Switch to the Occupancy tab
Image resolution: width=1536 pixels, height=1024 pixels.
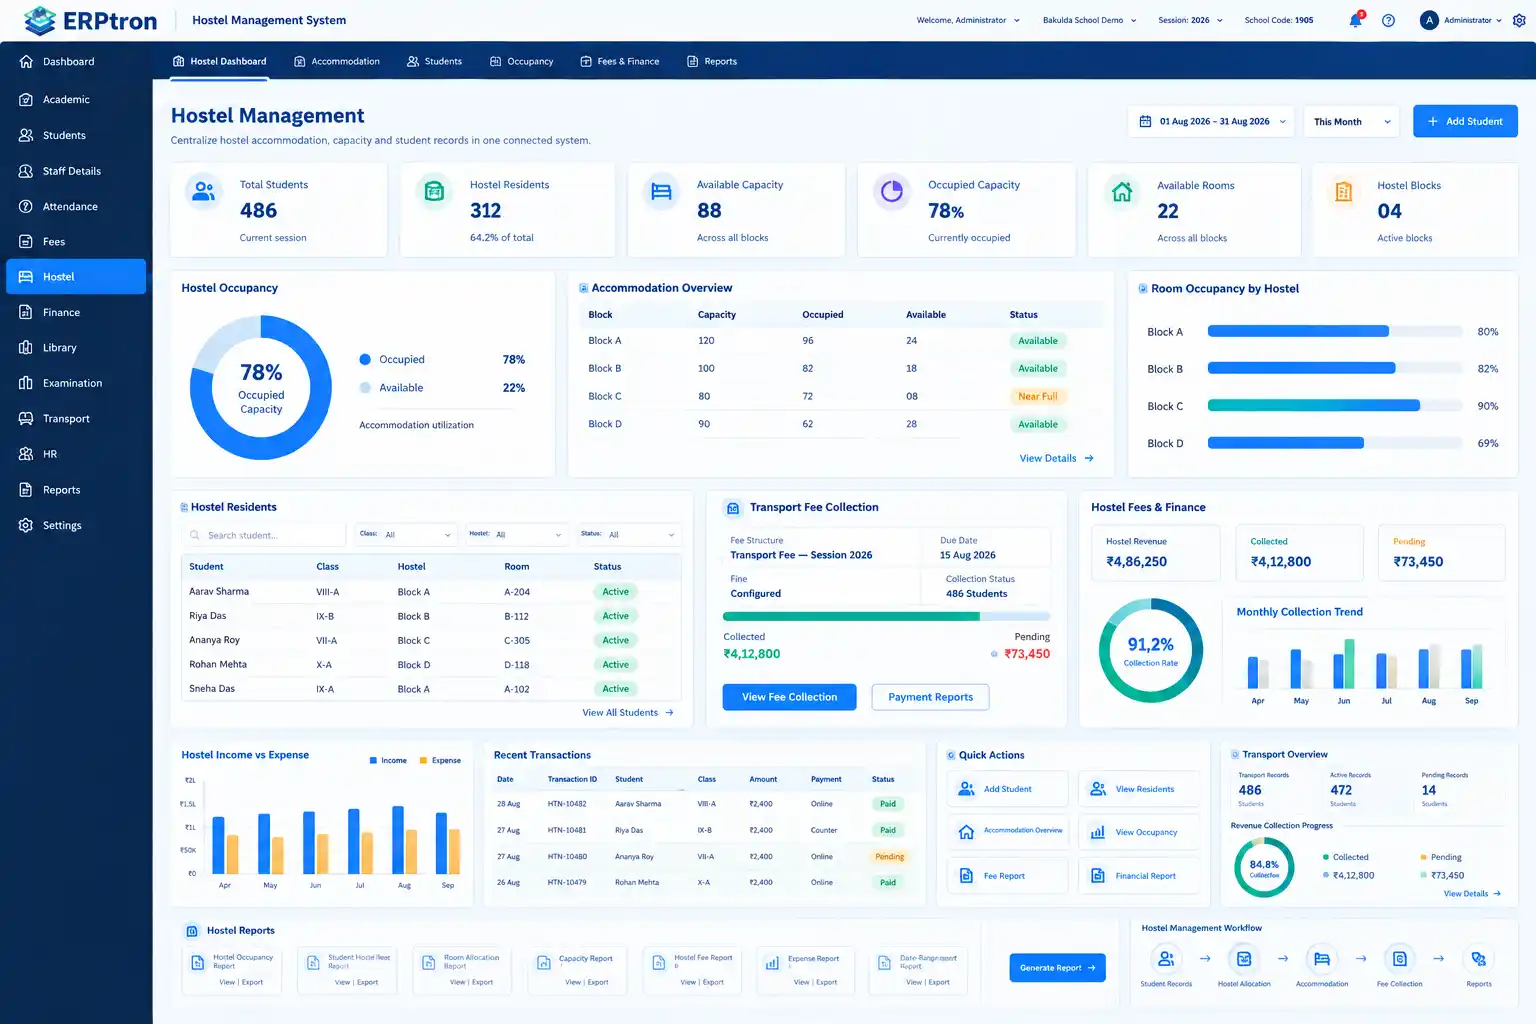522,61
